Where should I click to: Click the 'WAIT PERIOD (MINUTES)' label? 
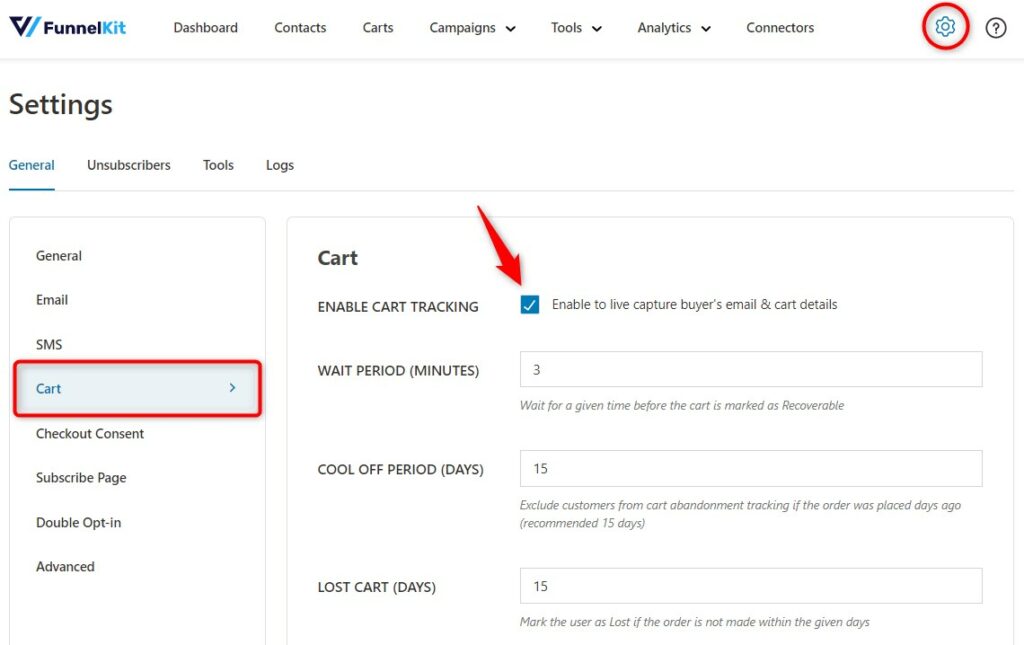398,371
